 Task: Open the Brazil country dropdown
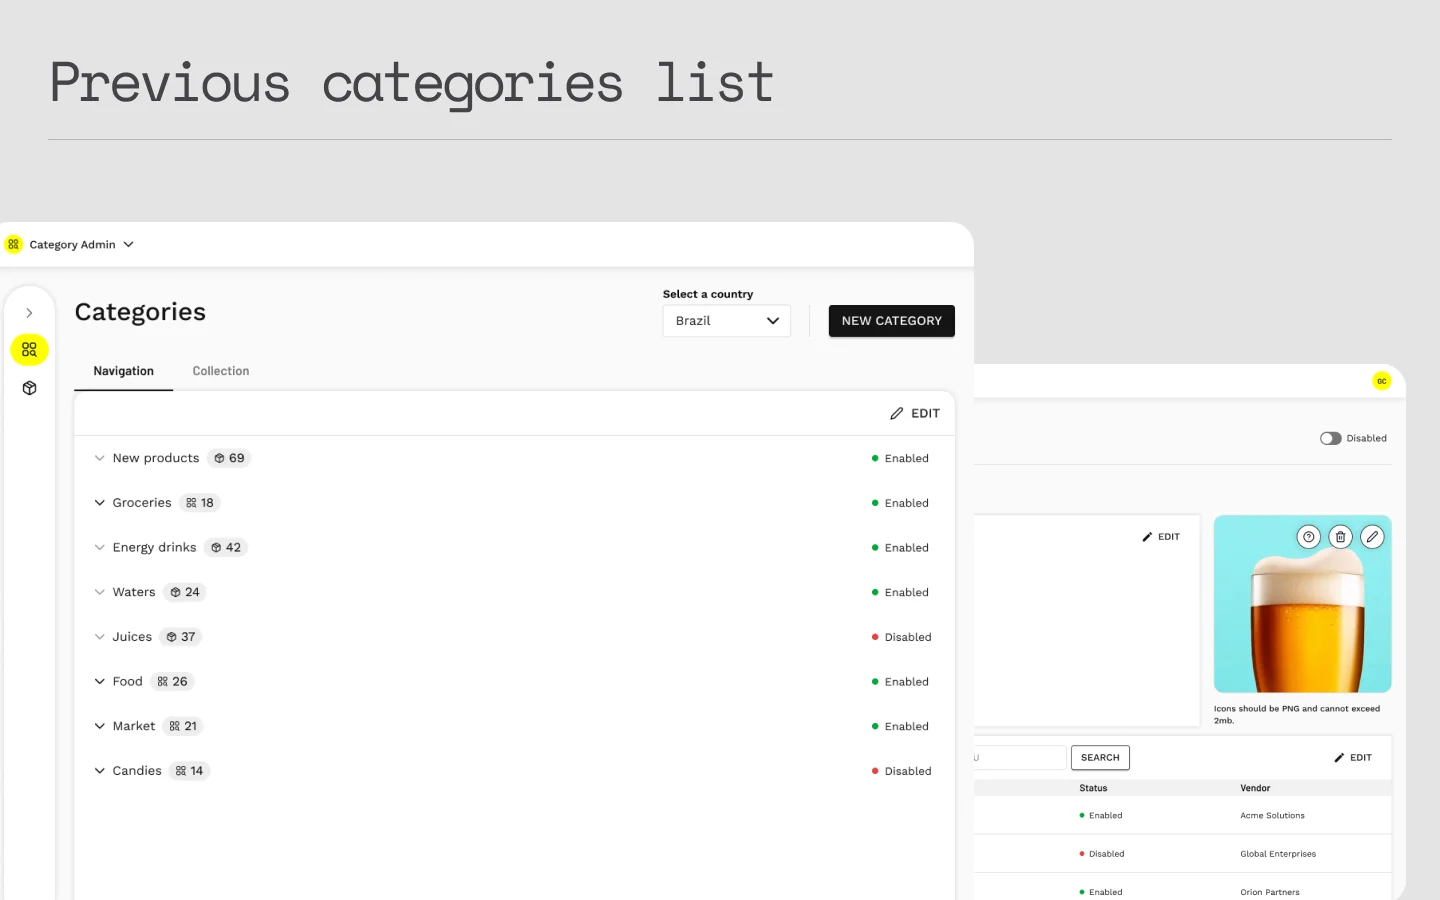(x=727, y=321)
